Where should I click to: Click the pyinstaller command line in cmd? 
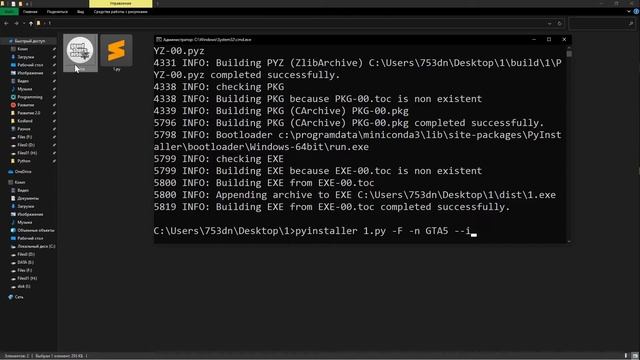coord(314,231)
